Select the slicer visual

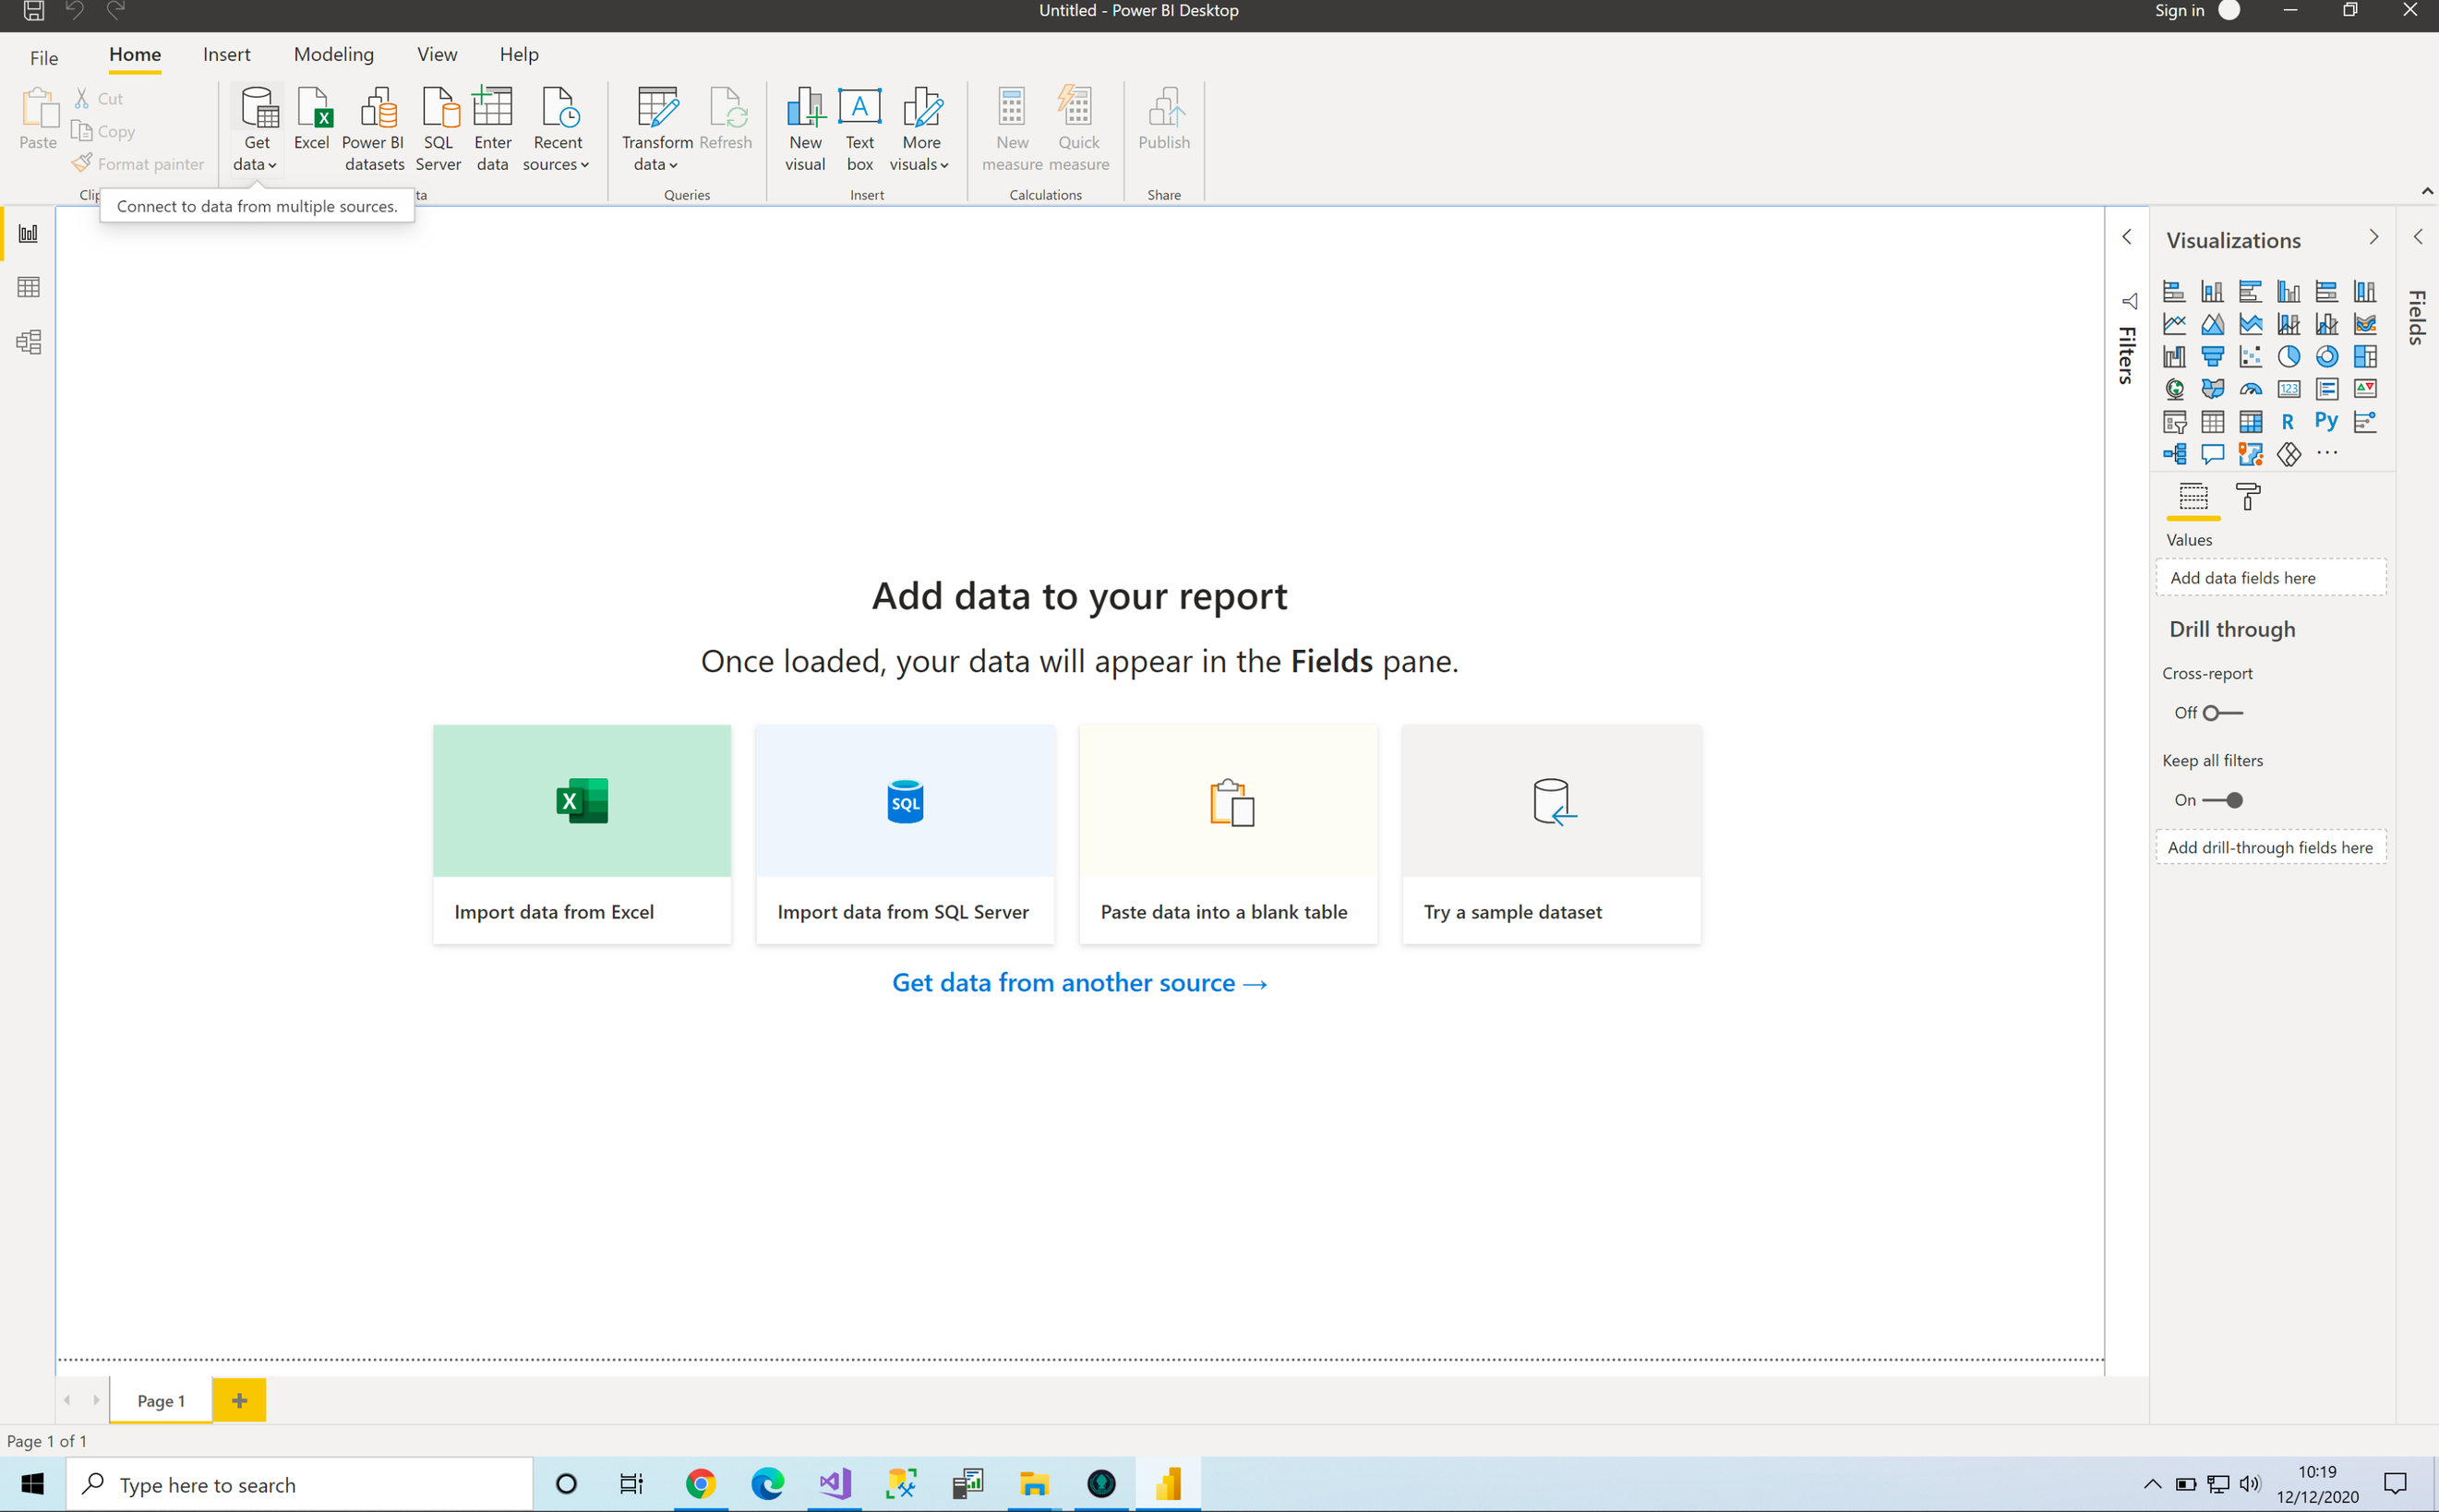point(2174,422)
